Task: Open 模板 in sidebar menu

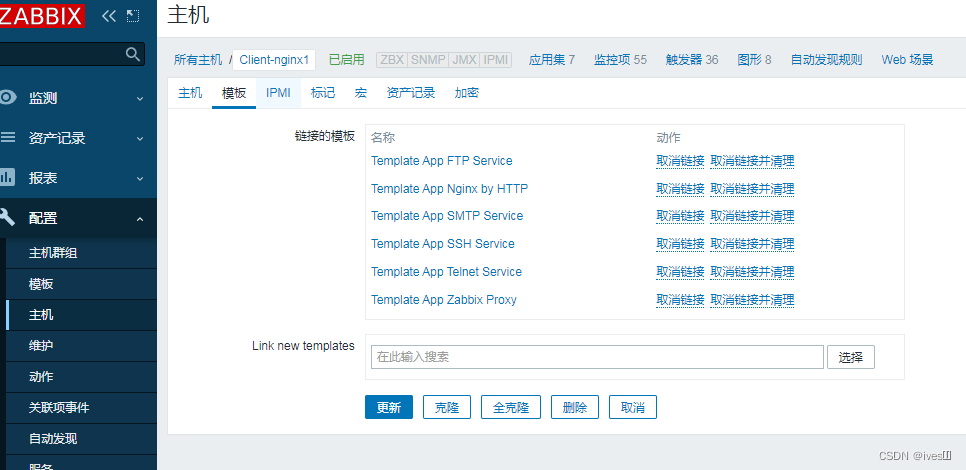Action: pos(41,285)
